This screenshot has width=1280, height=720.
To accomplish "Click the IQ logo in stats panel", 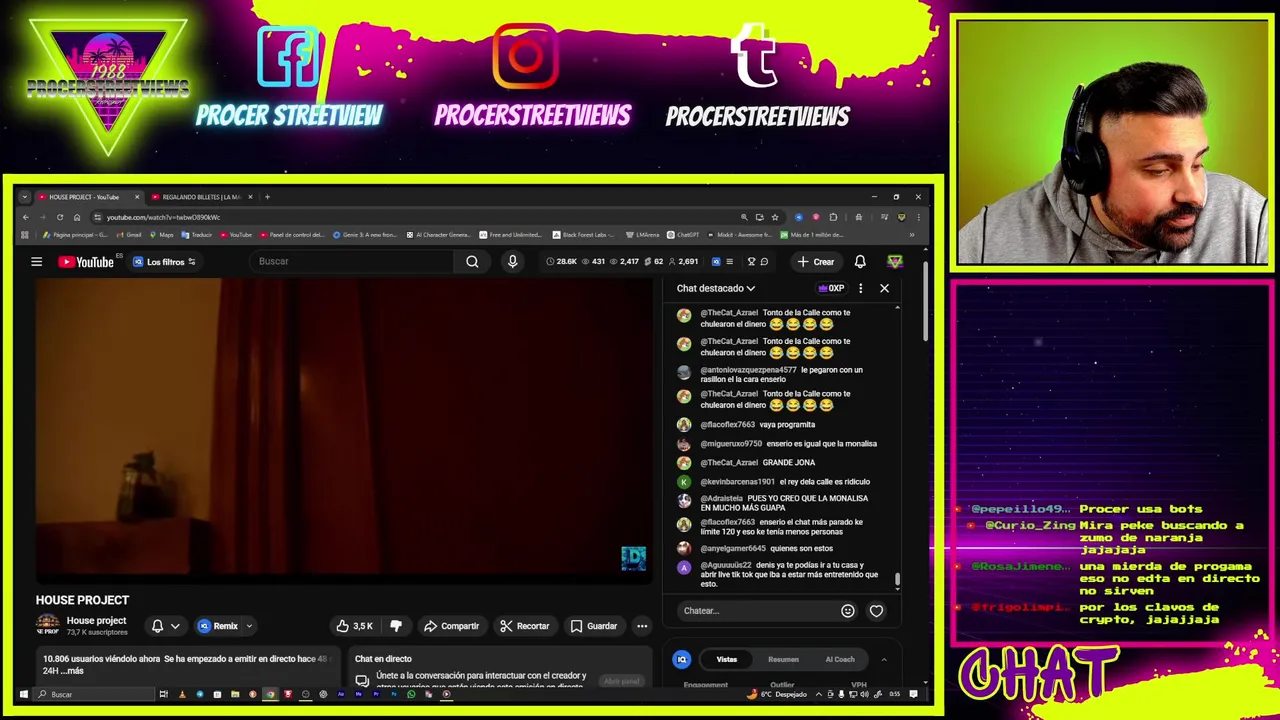I will tap(682, 660).
